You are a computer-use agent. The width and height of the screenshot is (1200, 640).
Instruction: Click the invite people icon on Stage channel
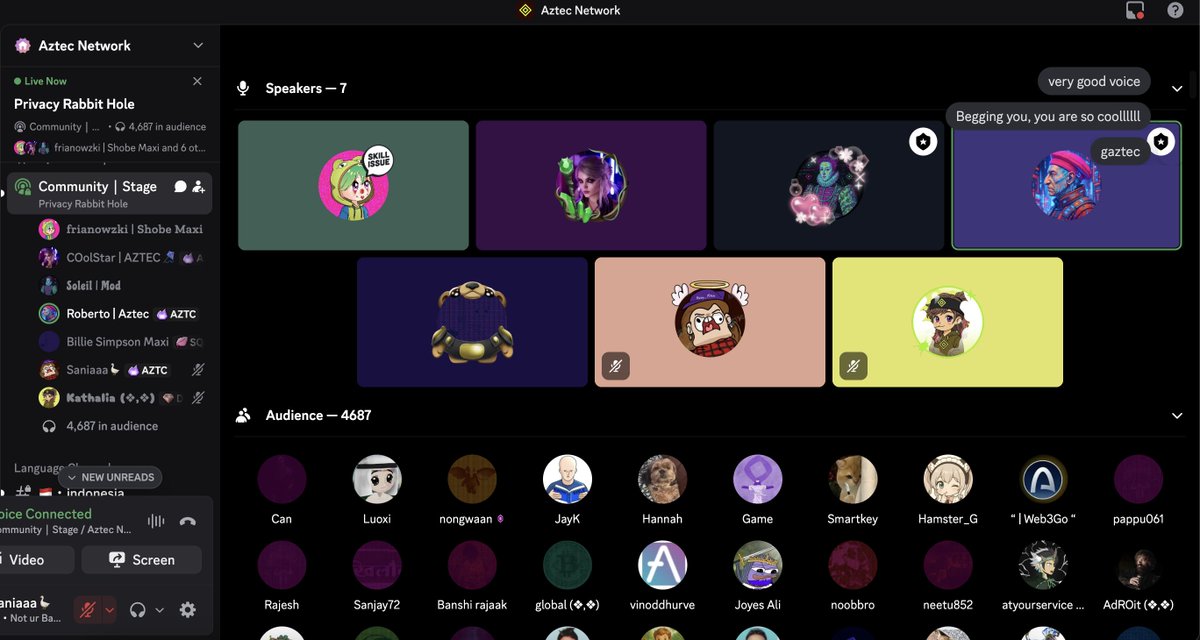198,187
